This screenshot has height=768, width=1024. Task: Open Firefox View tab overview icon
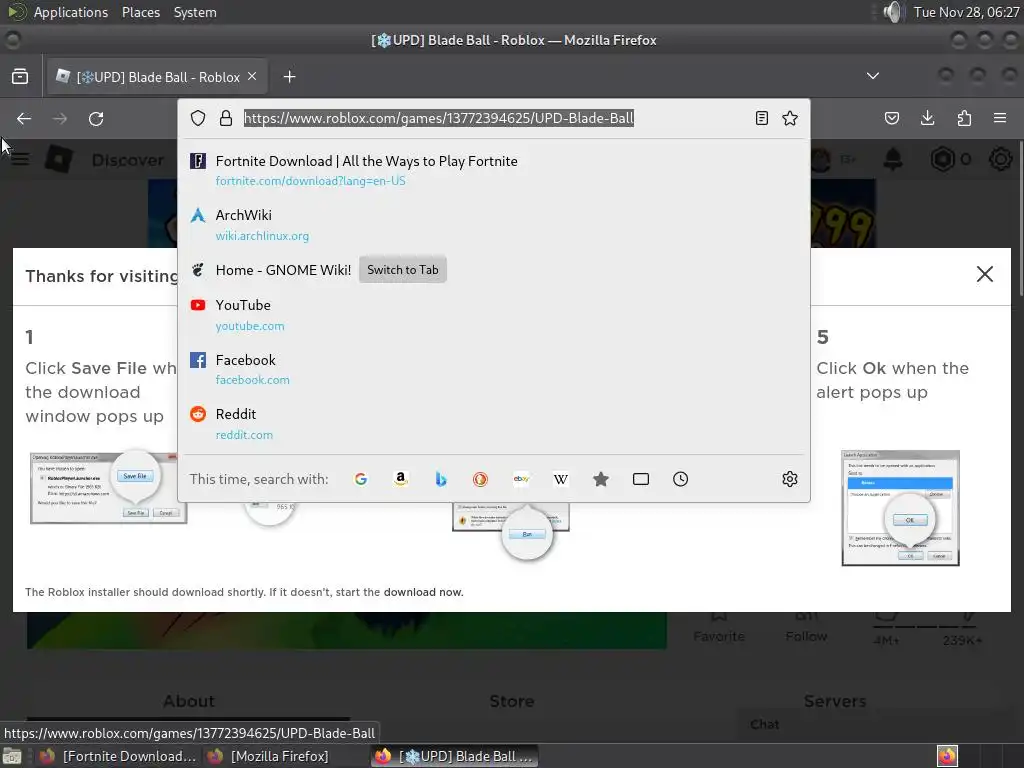click(20, 76)
